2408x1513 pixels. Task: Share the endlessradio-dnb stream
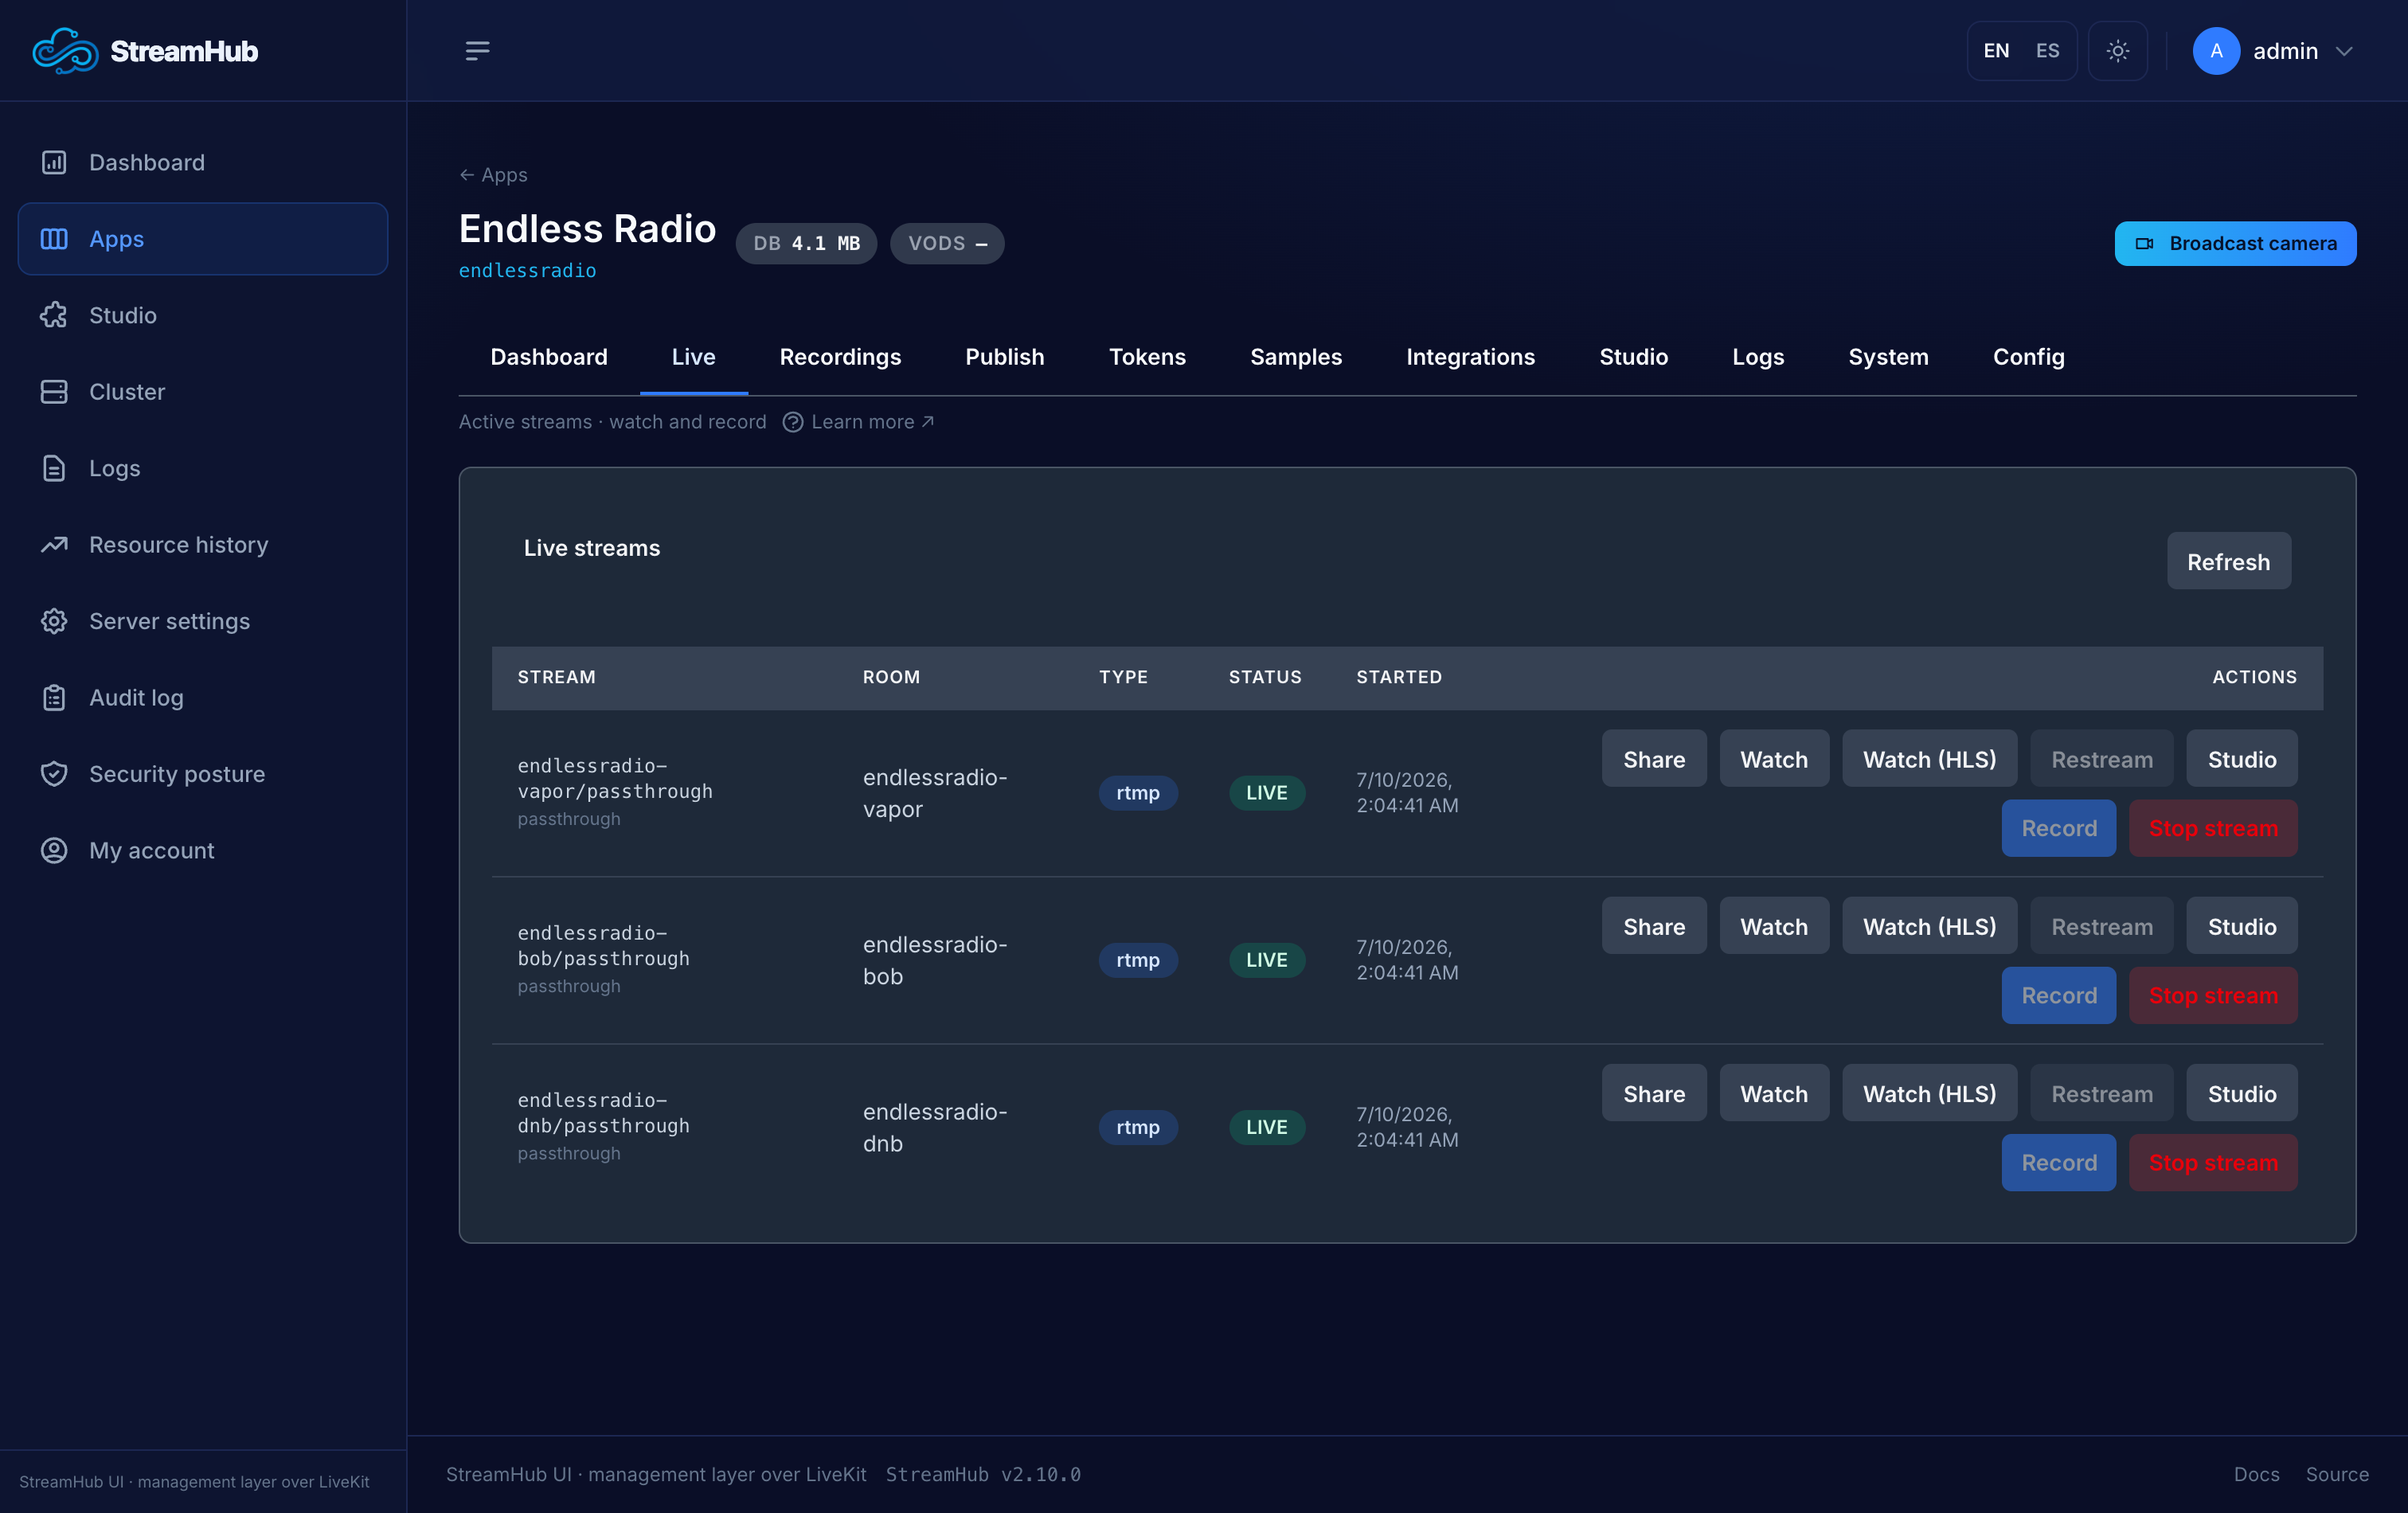point(1654,1093)
